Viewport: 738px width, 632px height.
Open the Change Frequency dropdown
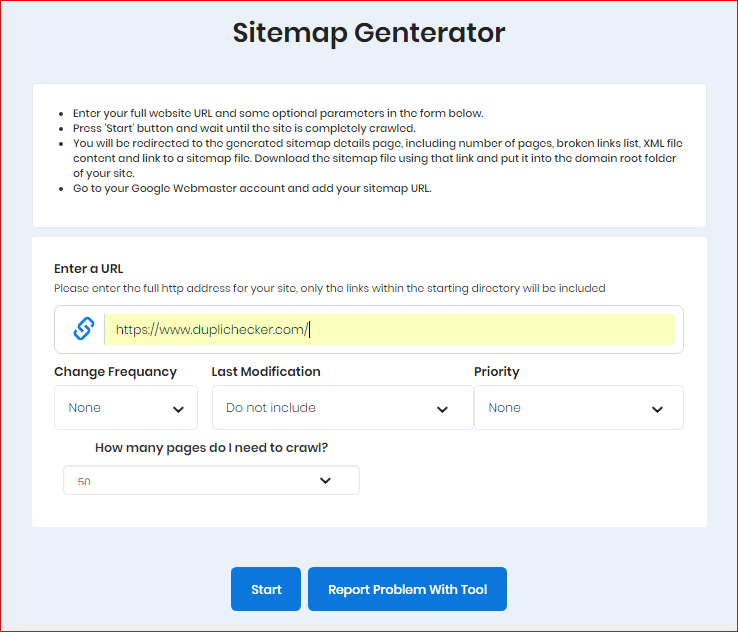click(x=126, y=408)
